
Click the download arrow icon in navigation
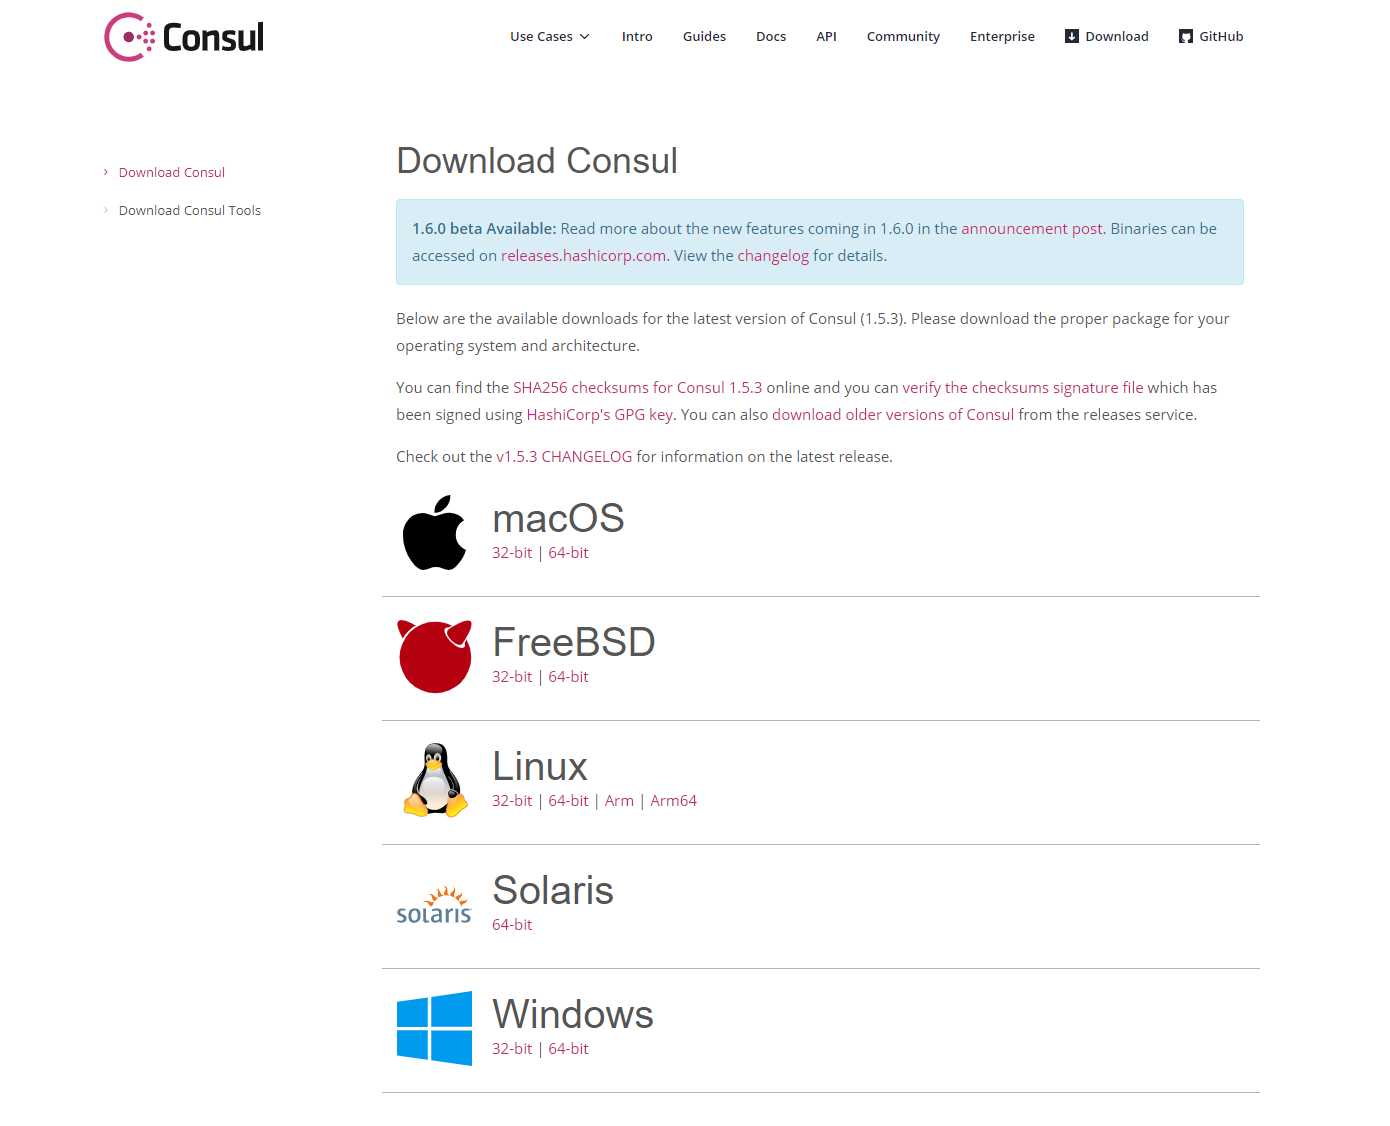1072,36
